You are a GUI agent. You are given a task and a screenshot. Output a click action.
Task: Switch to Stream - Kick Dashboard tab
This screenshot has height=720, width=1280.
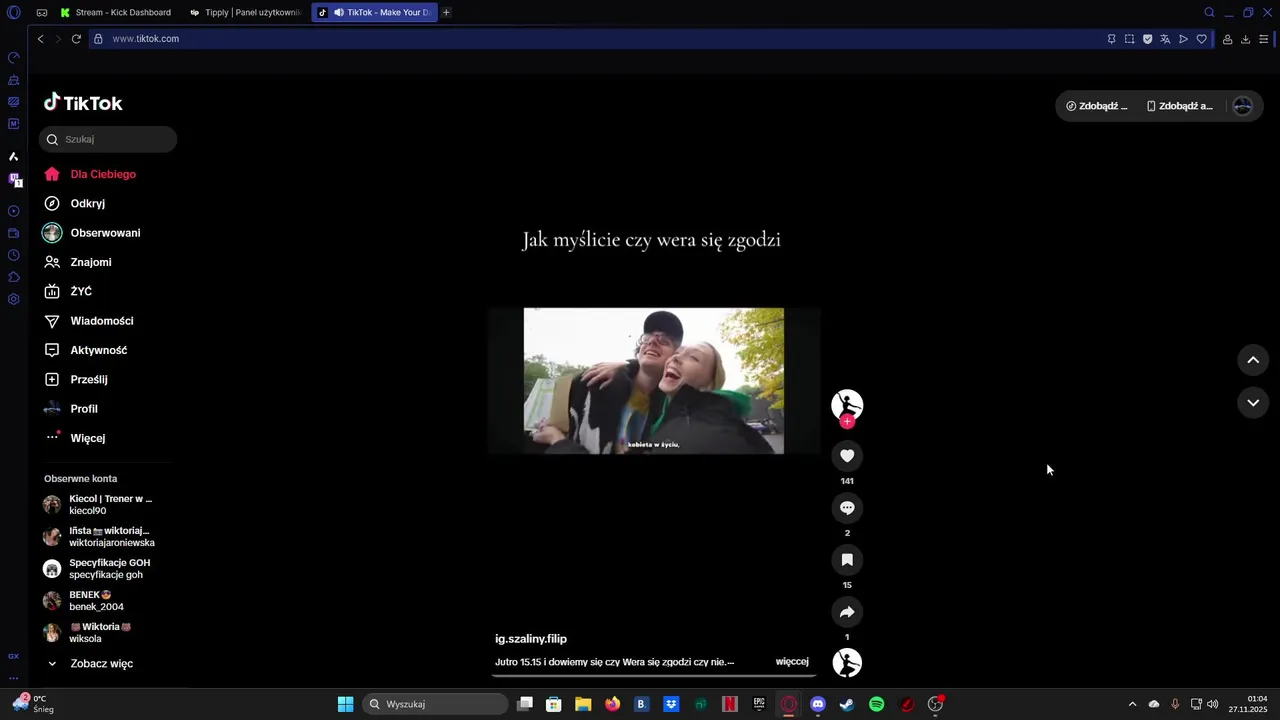click(x=115, y=13)
